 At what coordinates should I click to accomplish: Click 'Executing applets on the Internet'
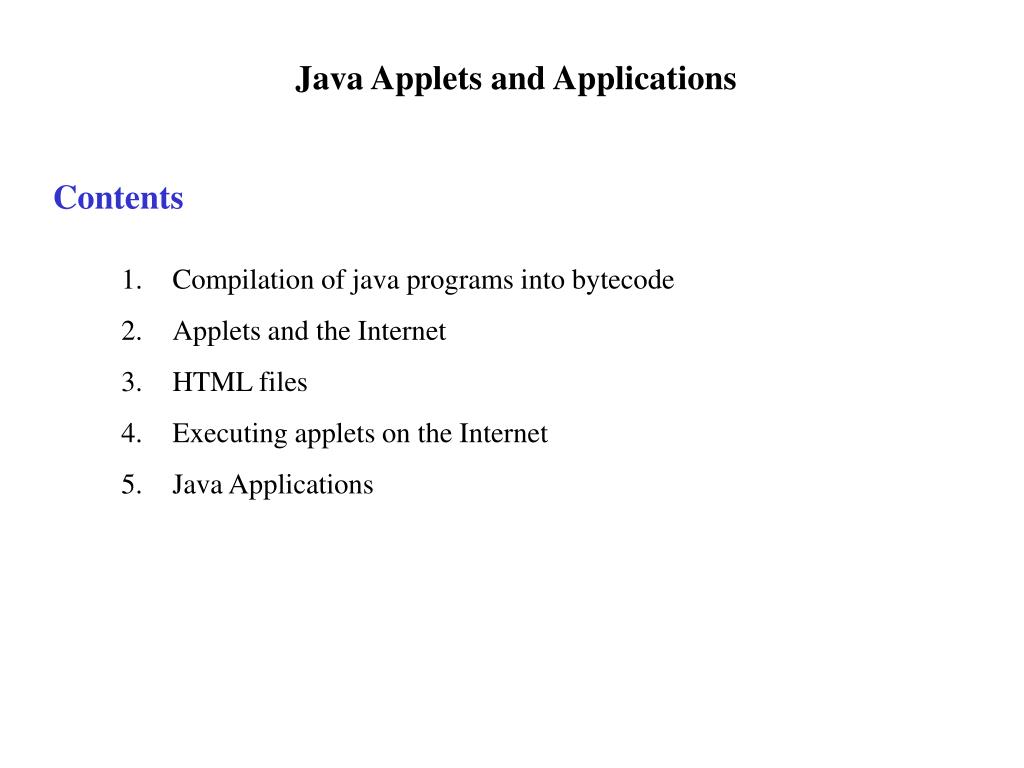pyautogui.click(x=360, y=434)
